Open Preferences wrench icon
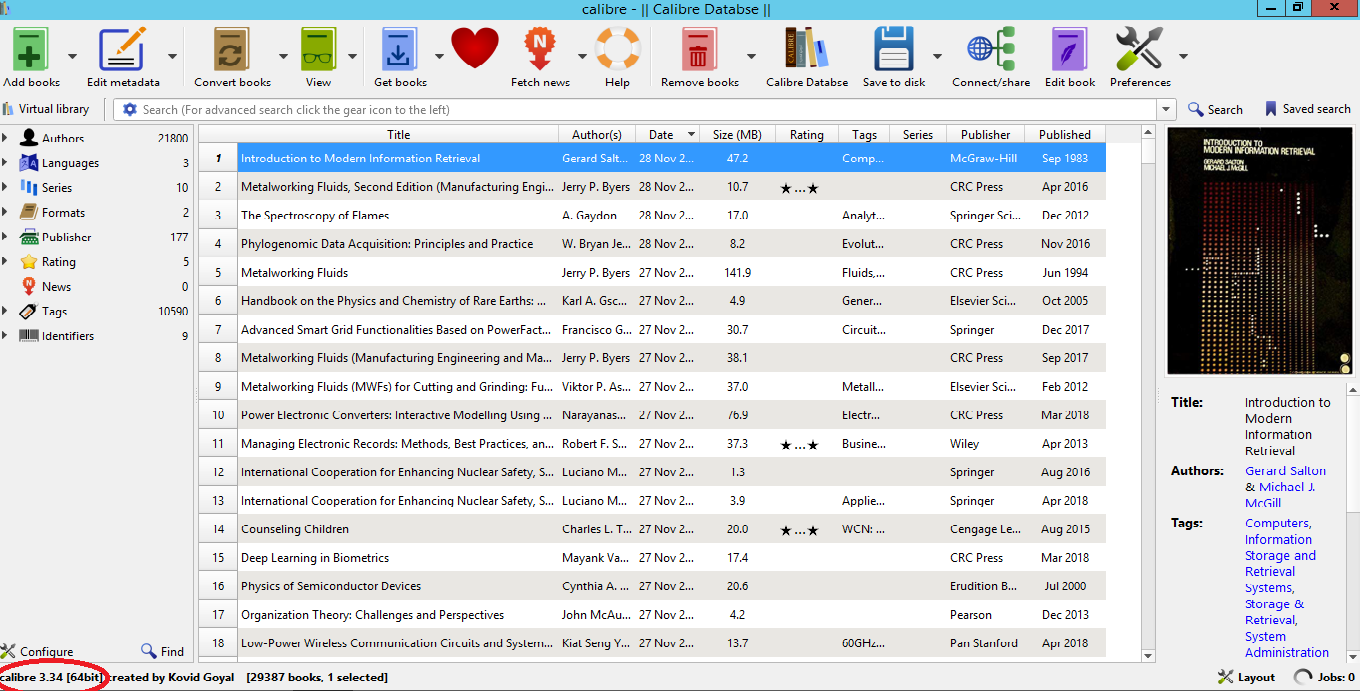 click(x=1139, y=48)
